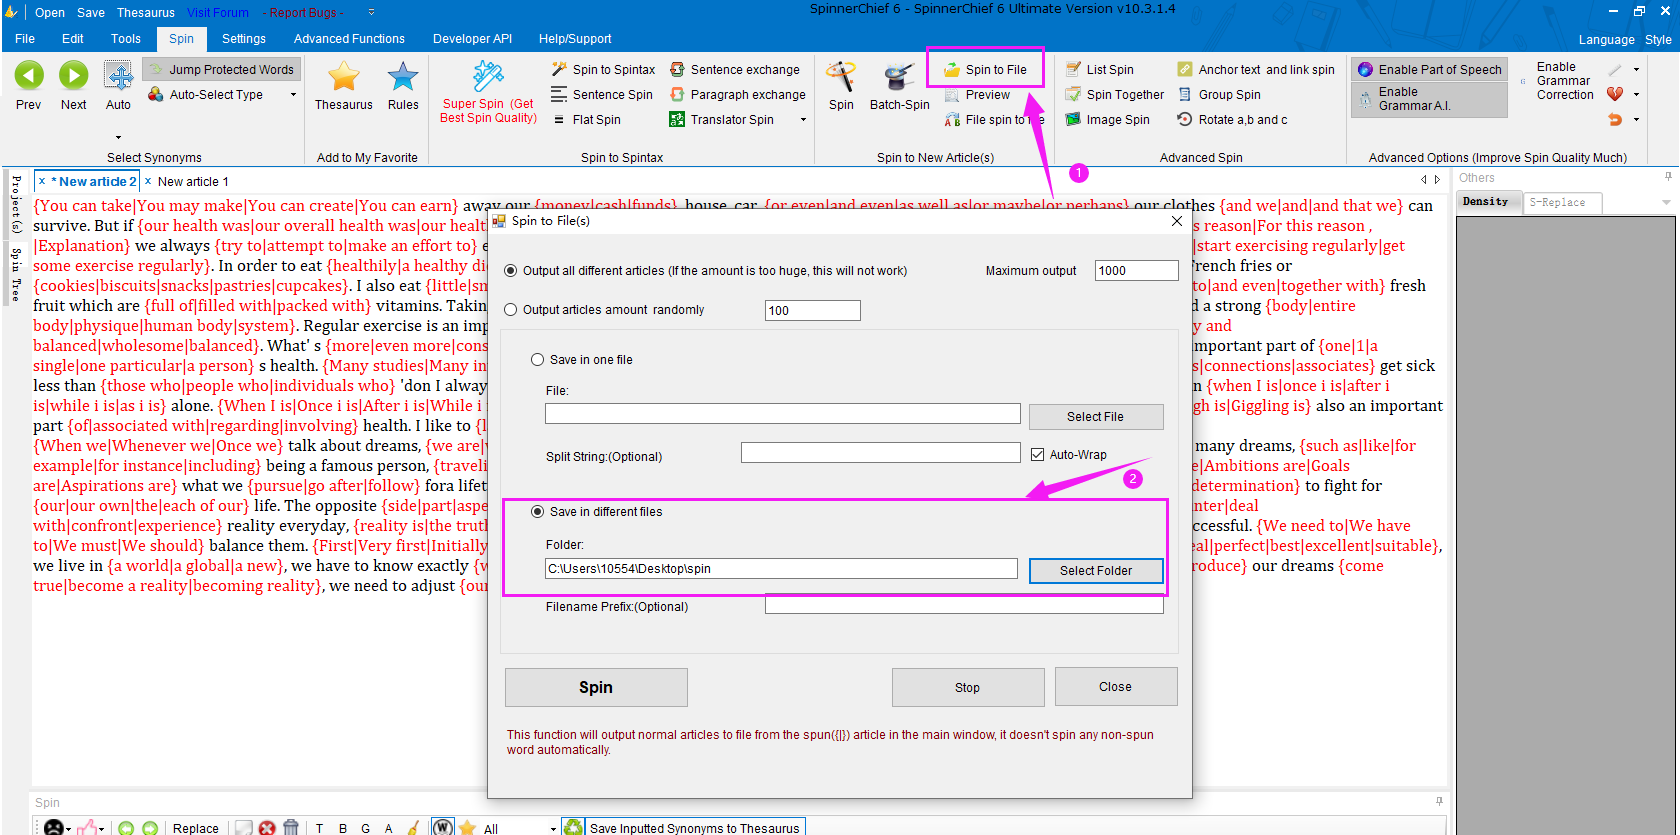Select Output all different articles option
Screen dimensions: 1680x835
pyautogui.click(x=511, y=271)
